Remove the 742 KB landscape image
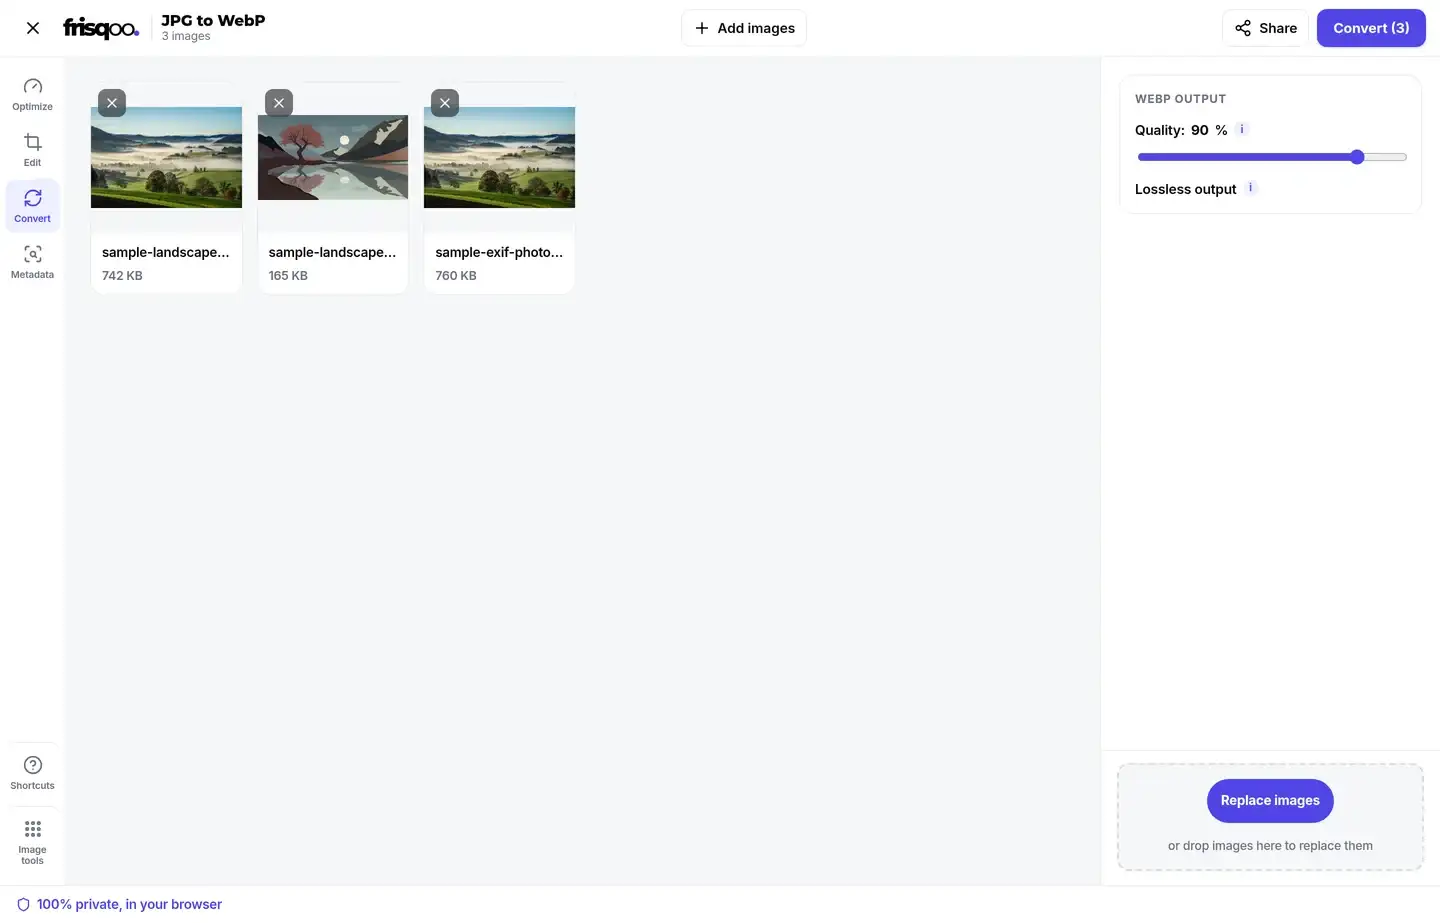Viewport: 1440px width, 923px height. pyautogui.click(x=112, y=103)
